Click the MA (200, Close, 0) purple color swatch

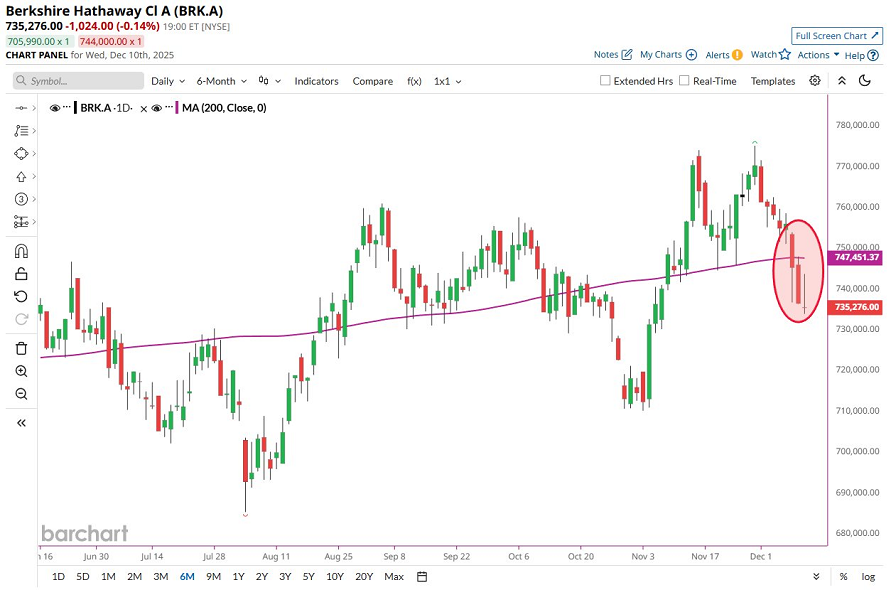[177, 108]
